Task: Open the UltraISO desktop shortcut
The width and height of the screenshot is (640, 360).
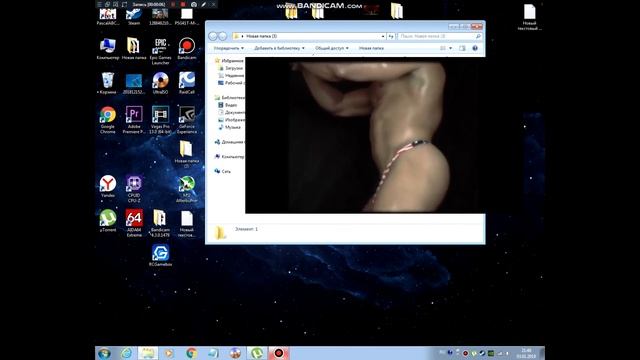Action: point(160,83)
